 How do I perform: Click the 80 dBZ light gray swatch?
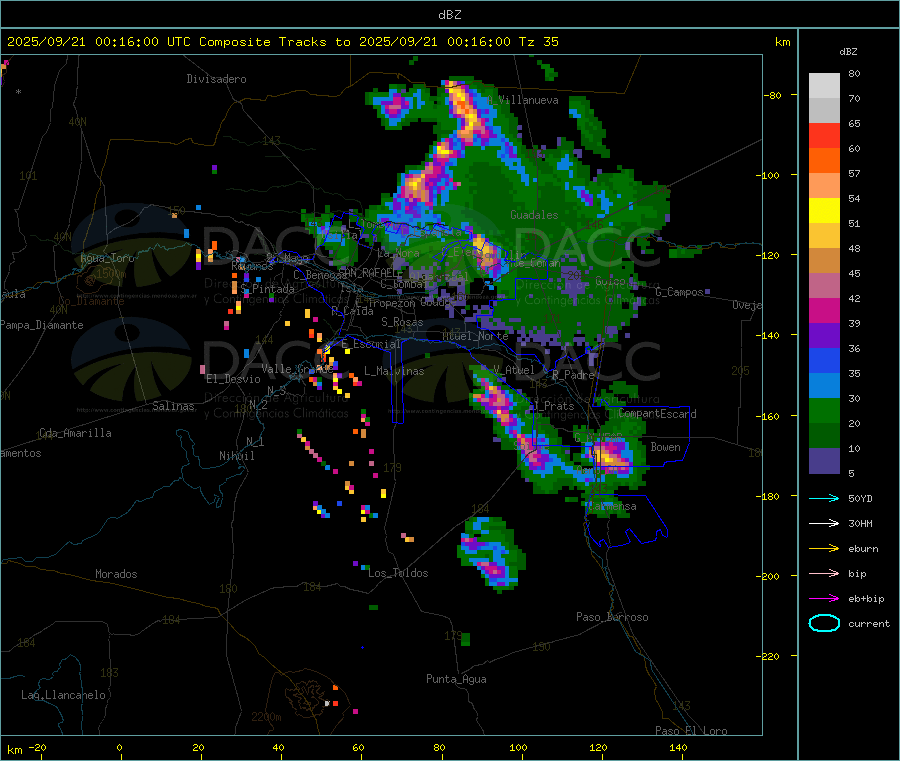pos(824,85)
